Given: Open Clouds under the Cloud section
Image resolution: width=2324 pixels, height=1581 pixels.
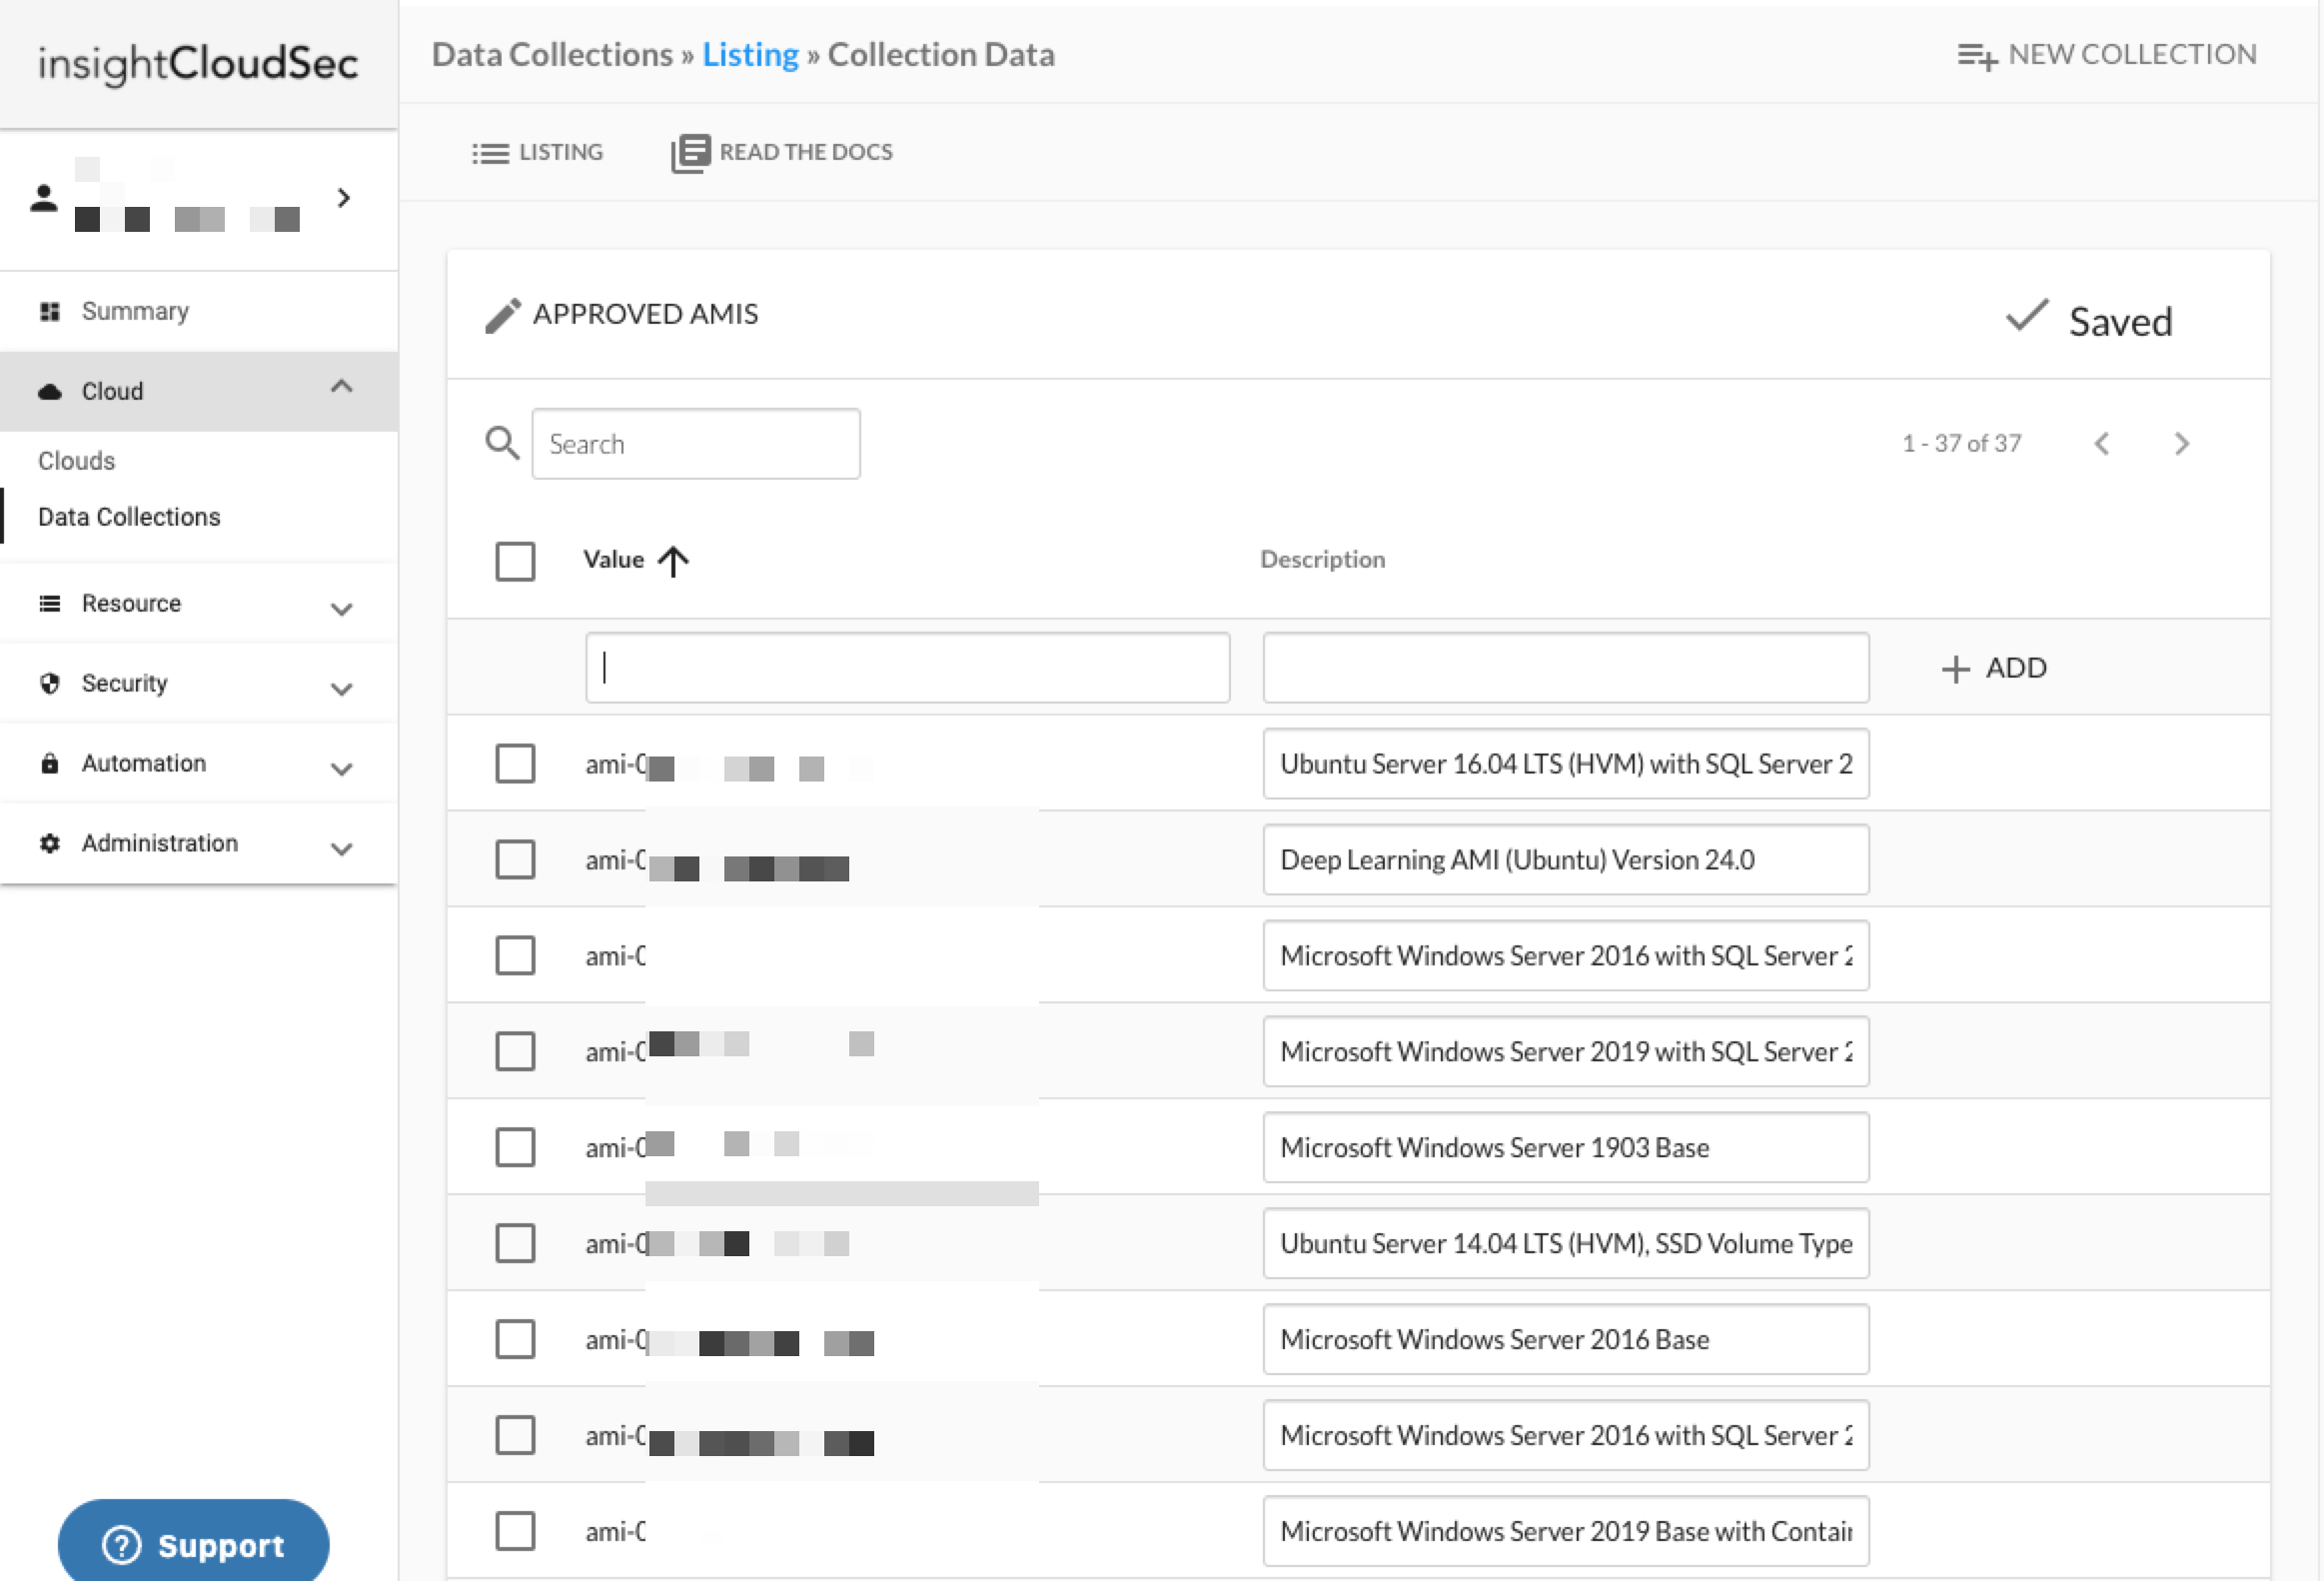Looking at the screenshot, I should [77, 461].
